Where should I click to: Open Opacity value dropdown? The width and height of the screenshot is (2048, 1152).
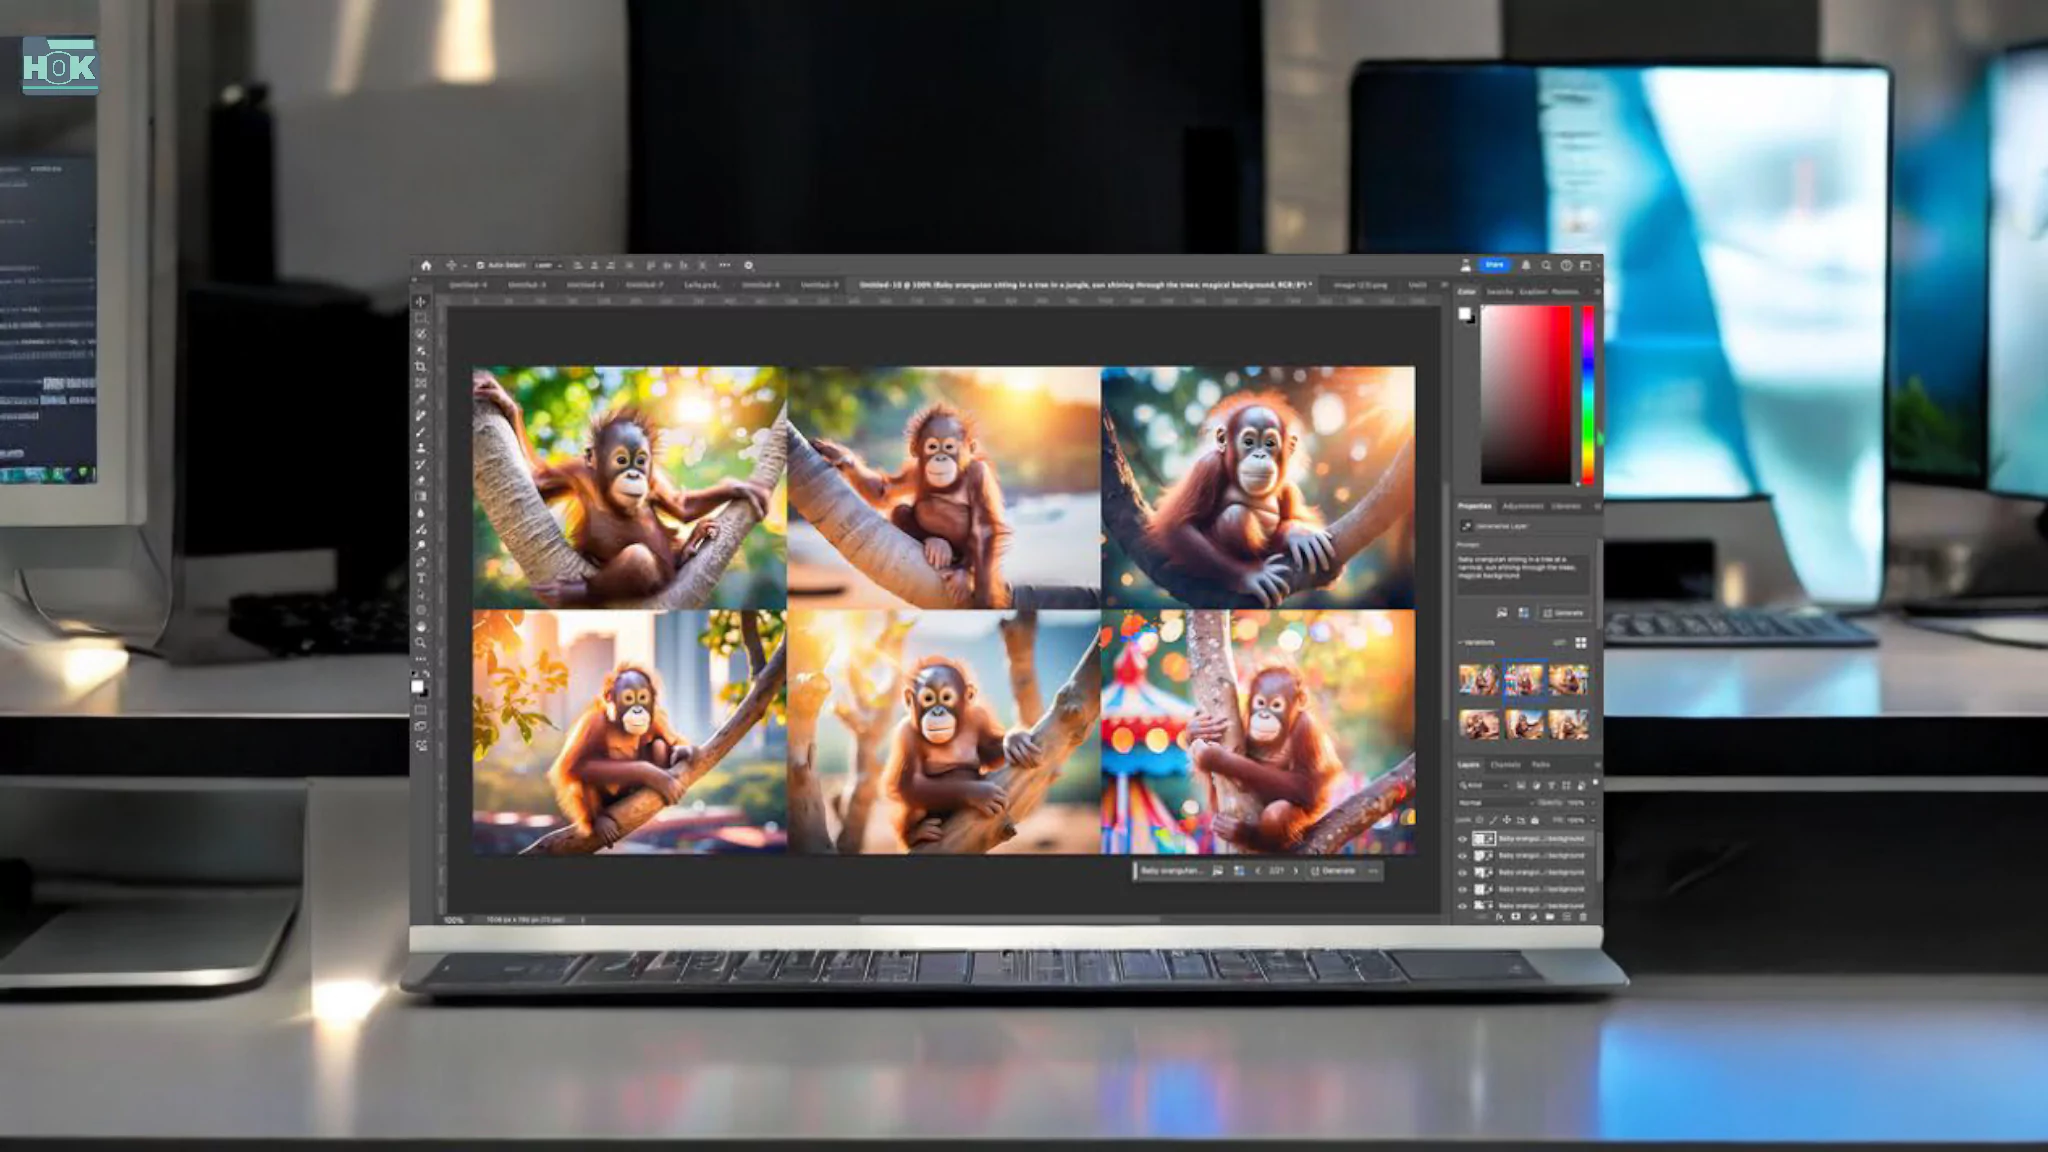(x=1593, y=803)
